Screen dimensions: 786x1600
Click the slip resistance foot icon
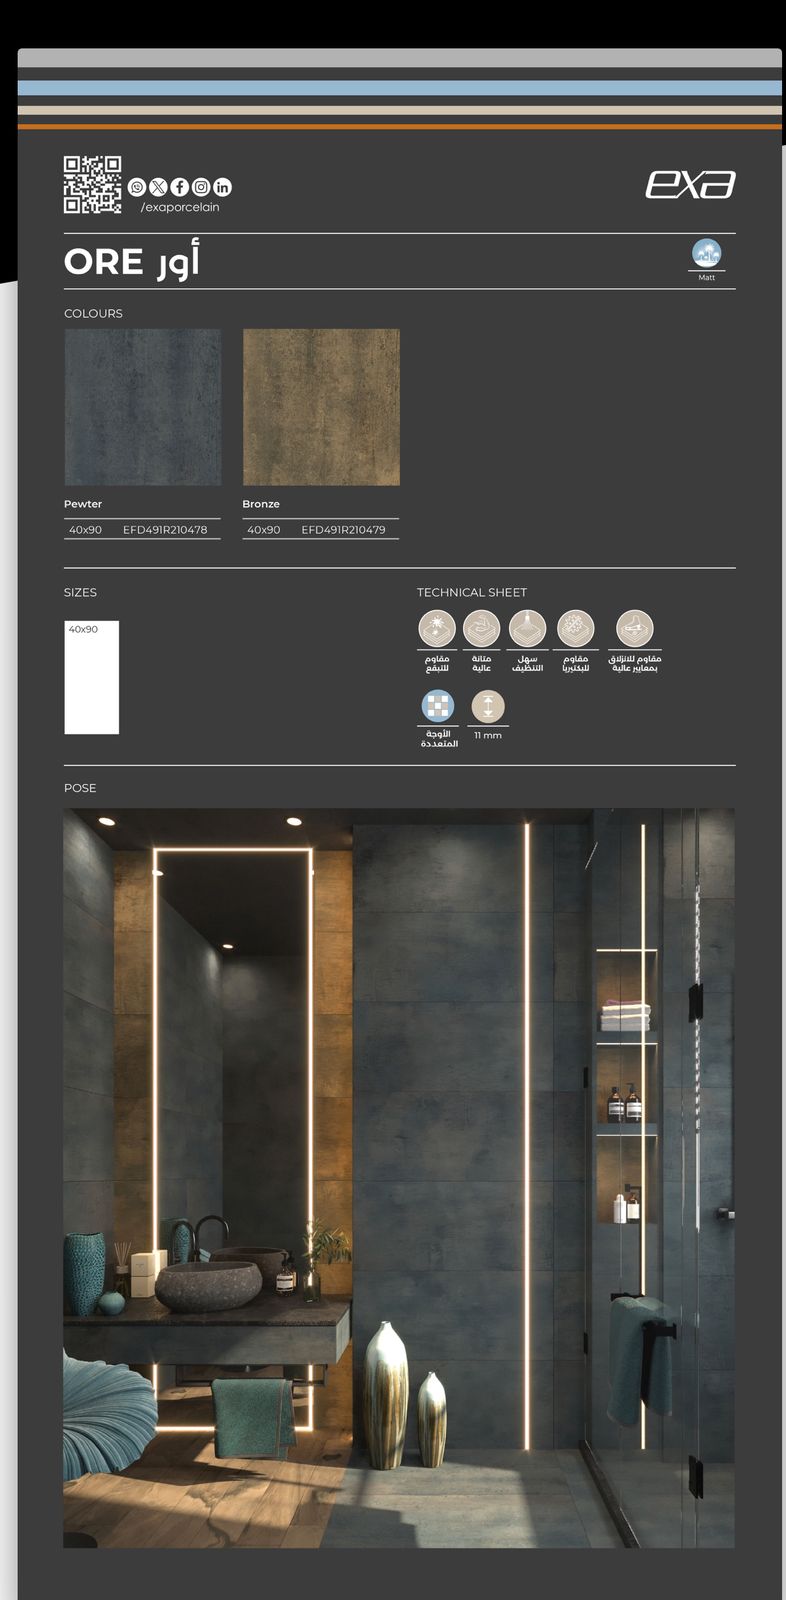[x=634, y=629]
